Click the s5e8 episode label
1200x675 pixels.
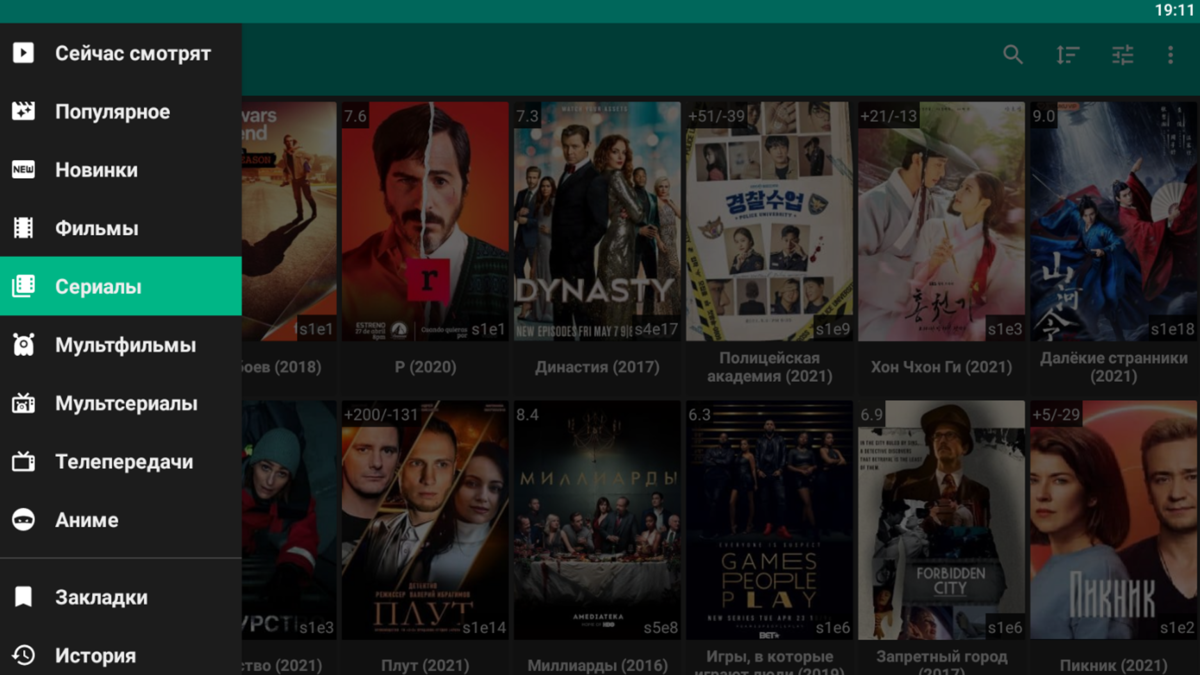pos(660,628)
